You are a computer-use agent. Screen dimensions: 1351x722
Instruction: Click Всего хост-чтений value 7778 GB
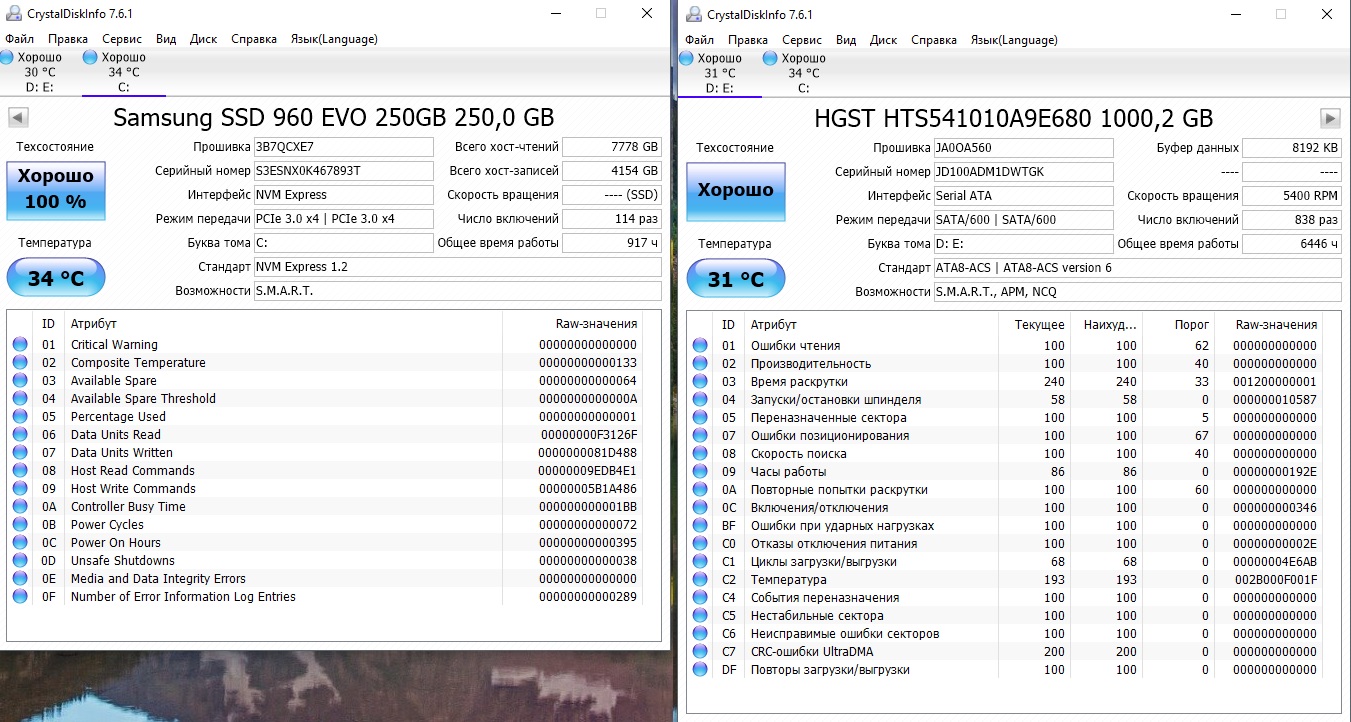click(x=612, y=147)
